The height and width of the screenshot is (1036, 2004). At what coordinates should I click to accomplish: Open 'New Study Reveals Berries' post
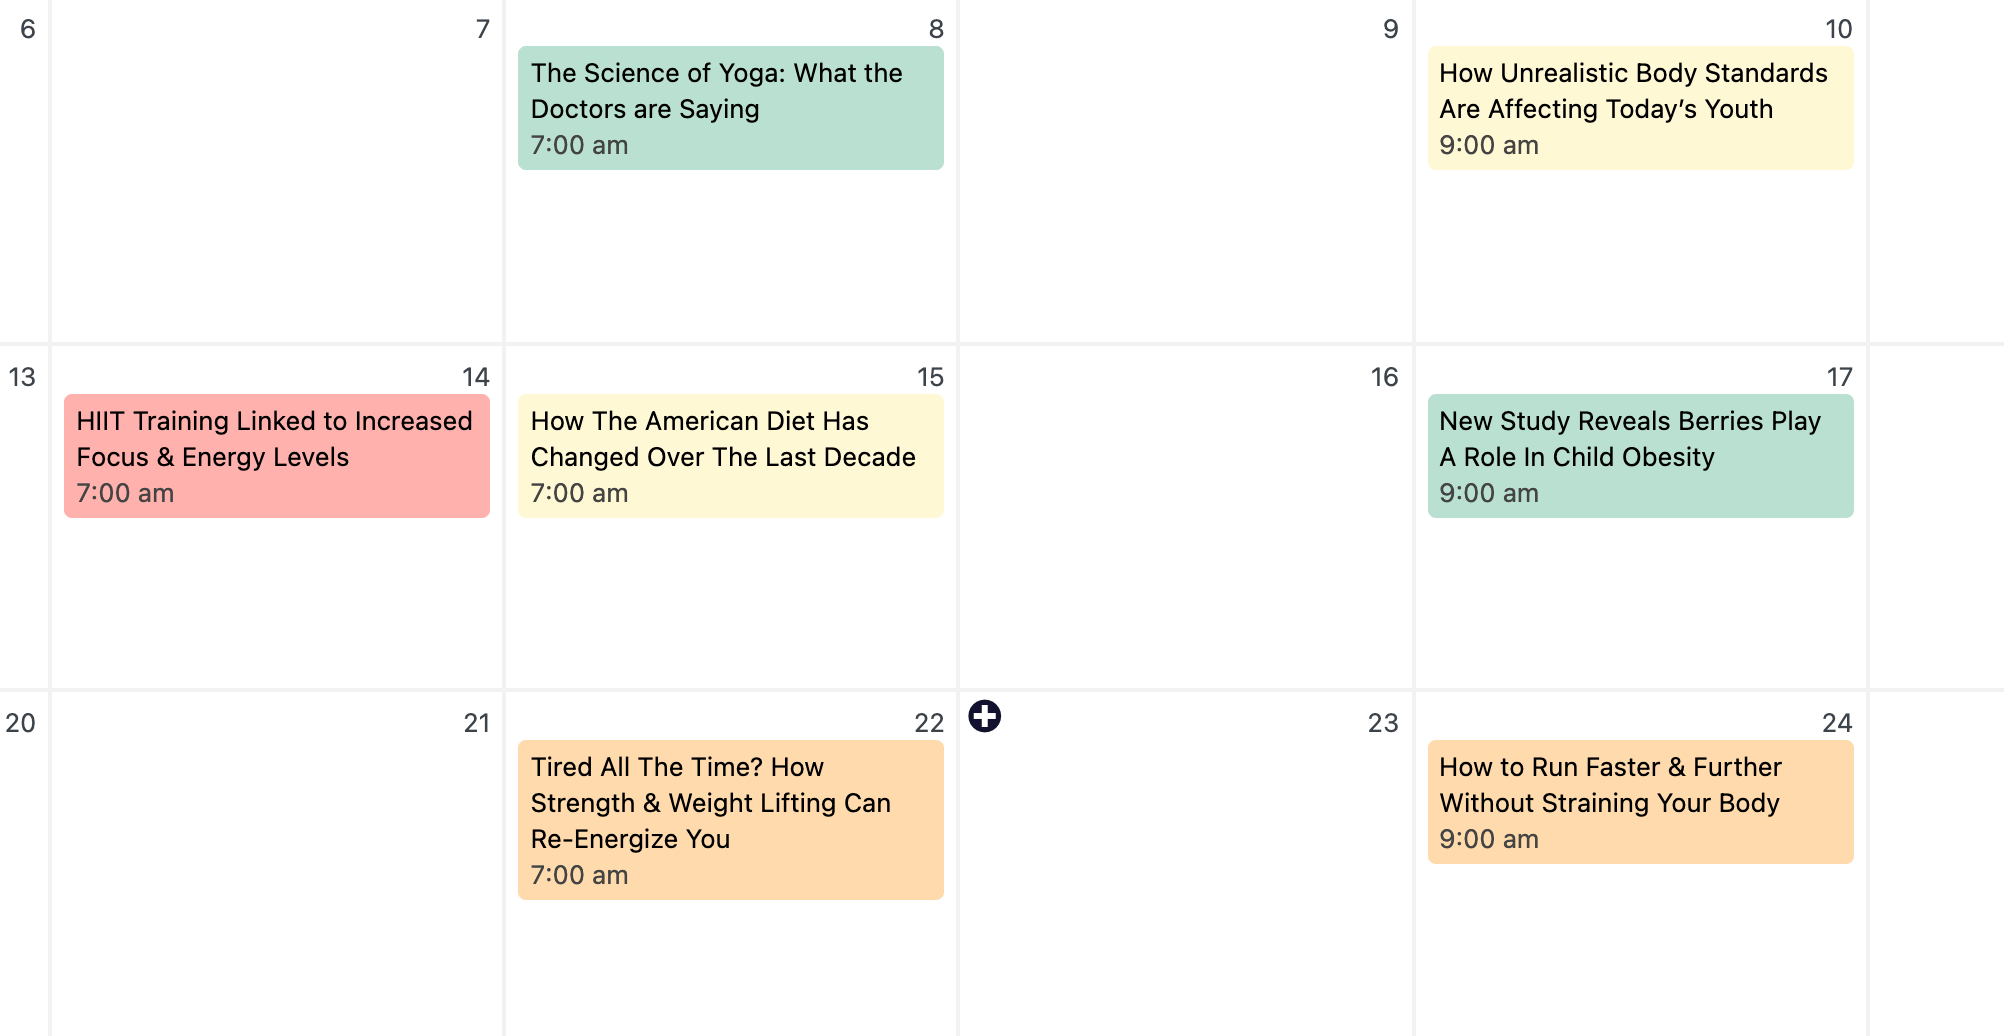pos(1639,456)
